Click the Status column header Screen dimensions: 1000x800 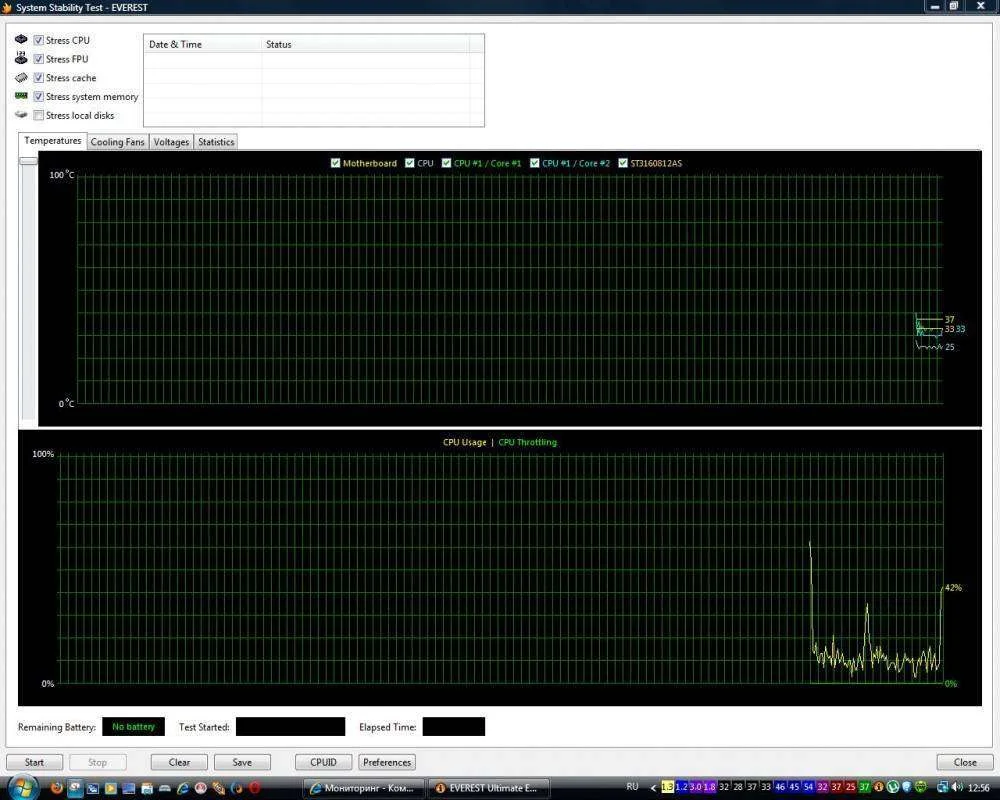click(365, 44)
